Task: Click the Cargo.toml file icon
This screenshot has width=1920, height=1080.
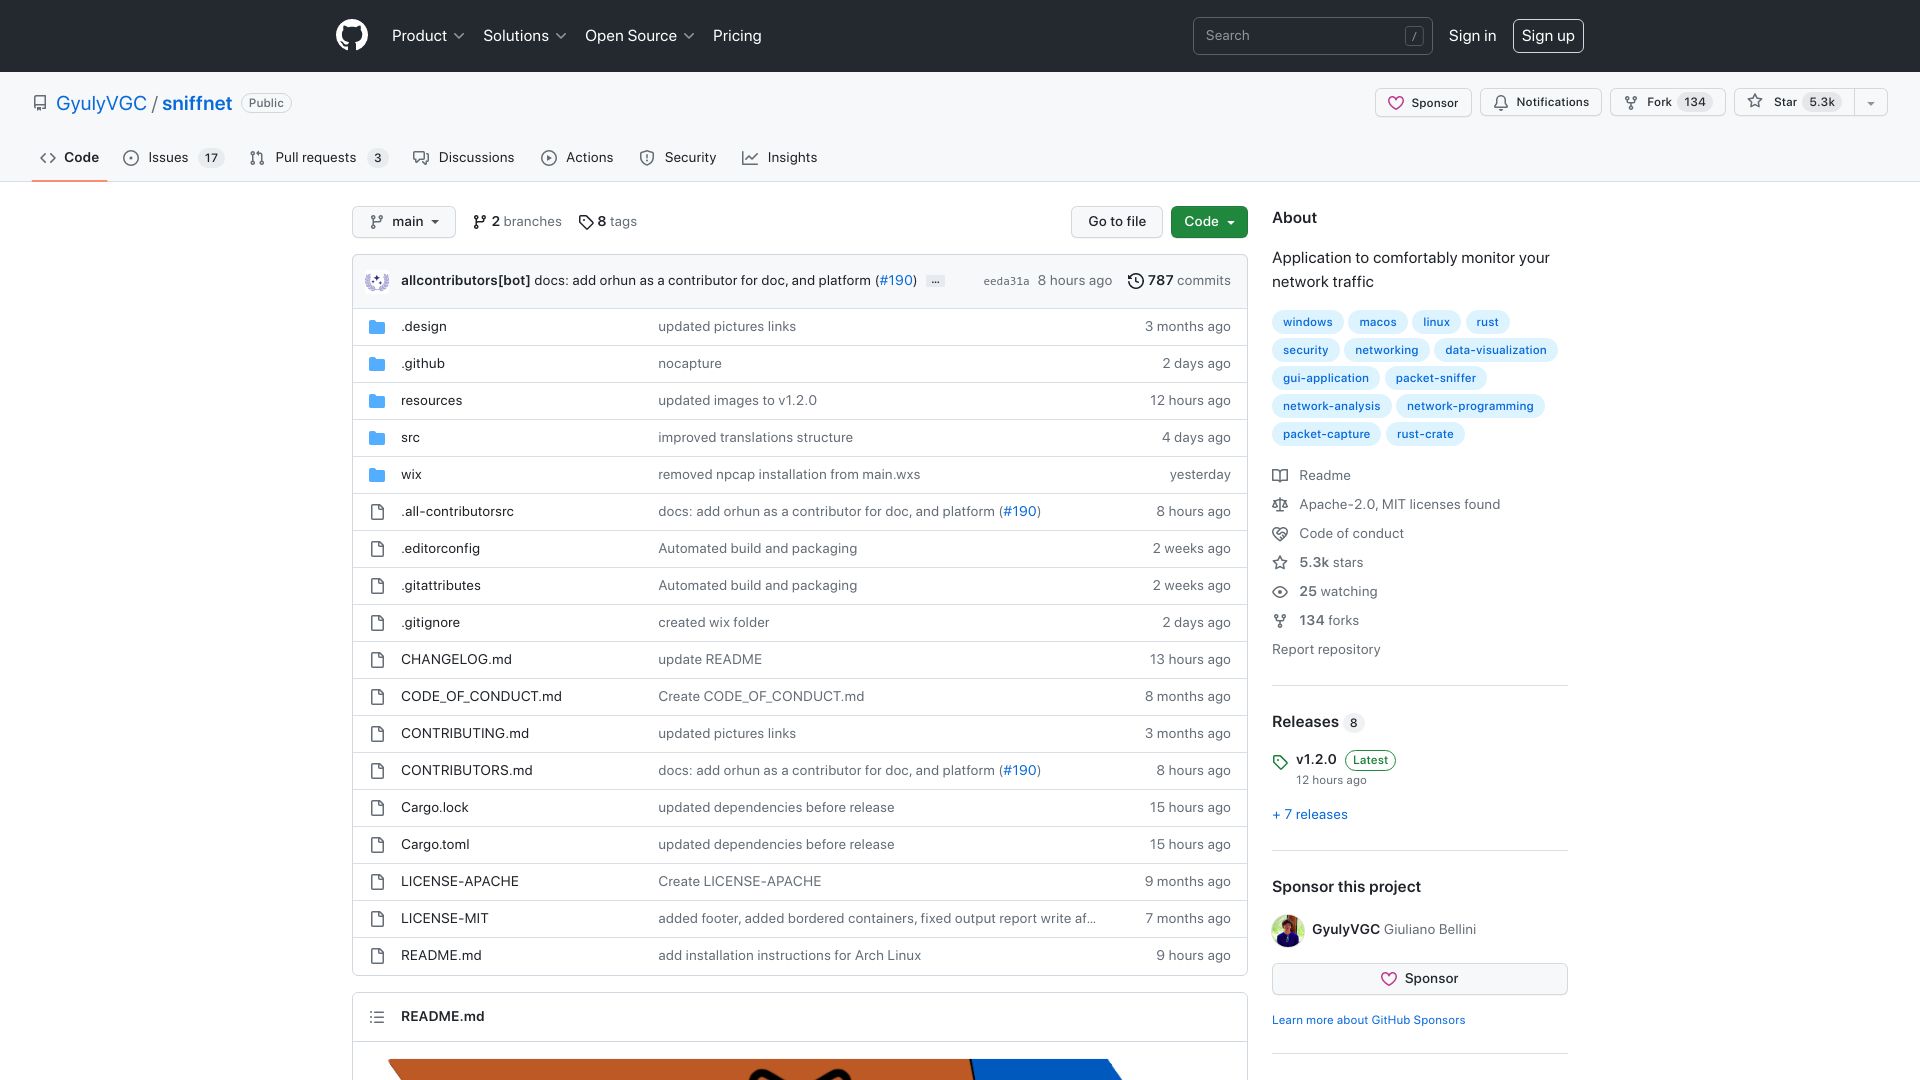Action: pos(377,845)
